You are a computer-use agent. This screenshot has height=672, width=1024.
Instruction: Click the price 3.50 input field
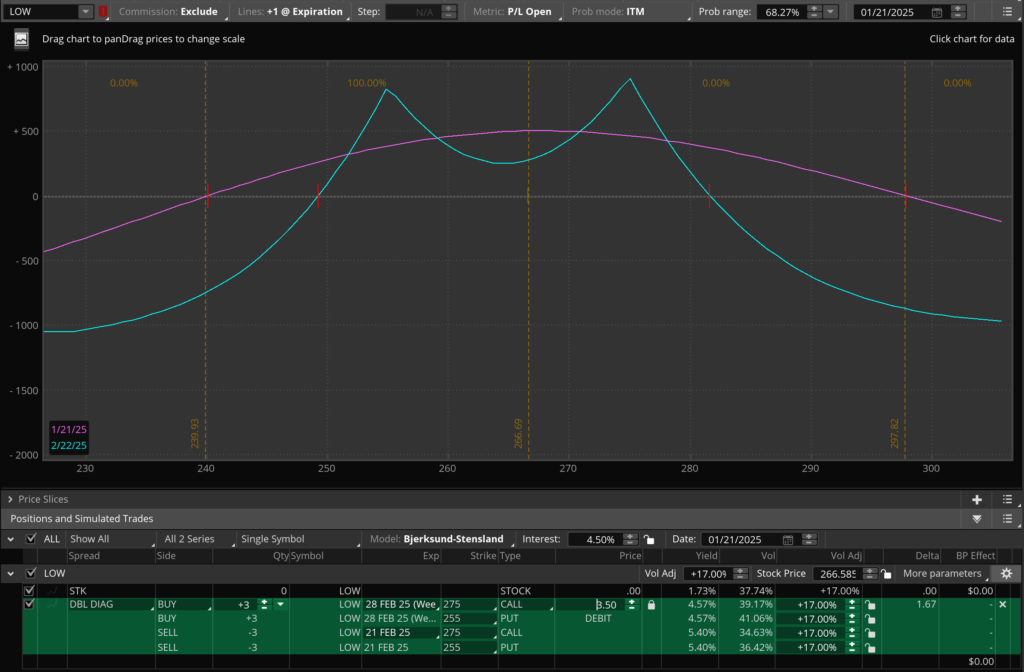[591, 605]
